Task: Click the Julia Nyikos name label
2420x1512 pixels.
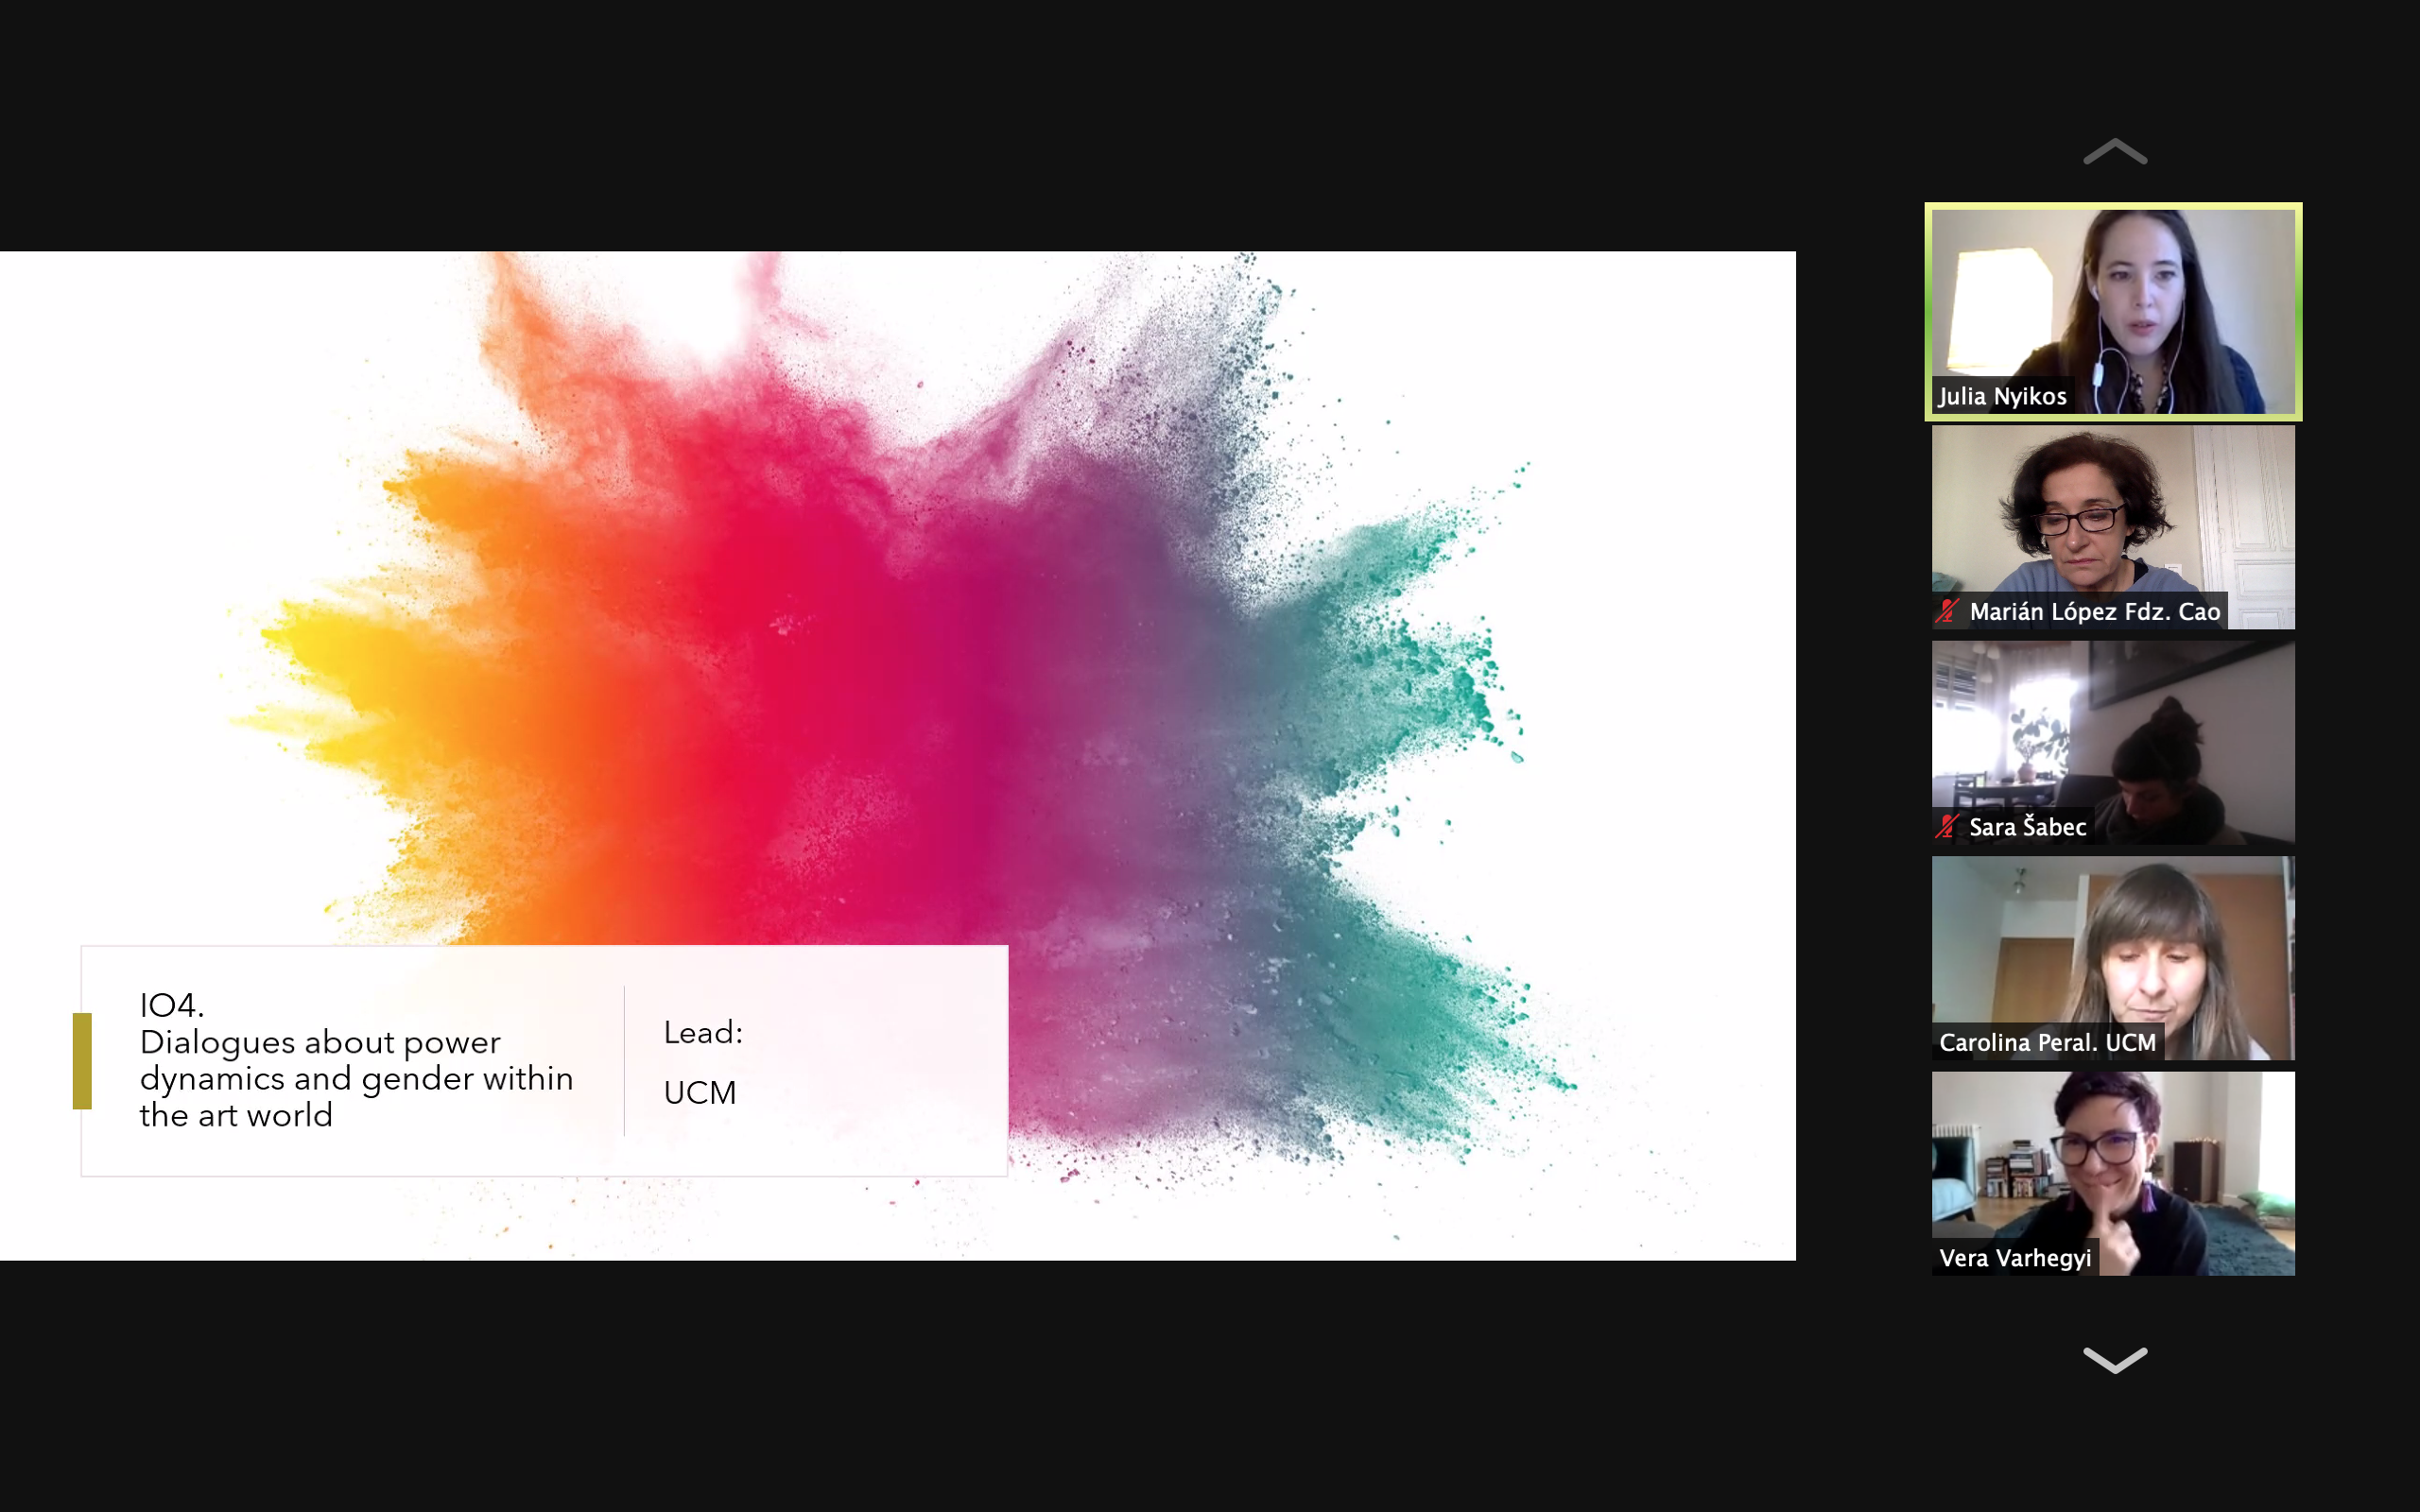Action: [2002, 396]
